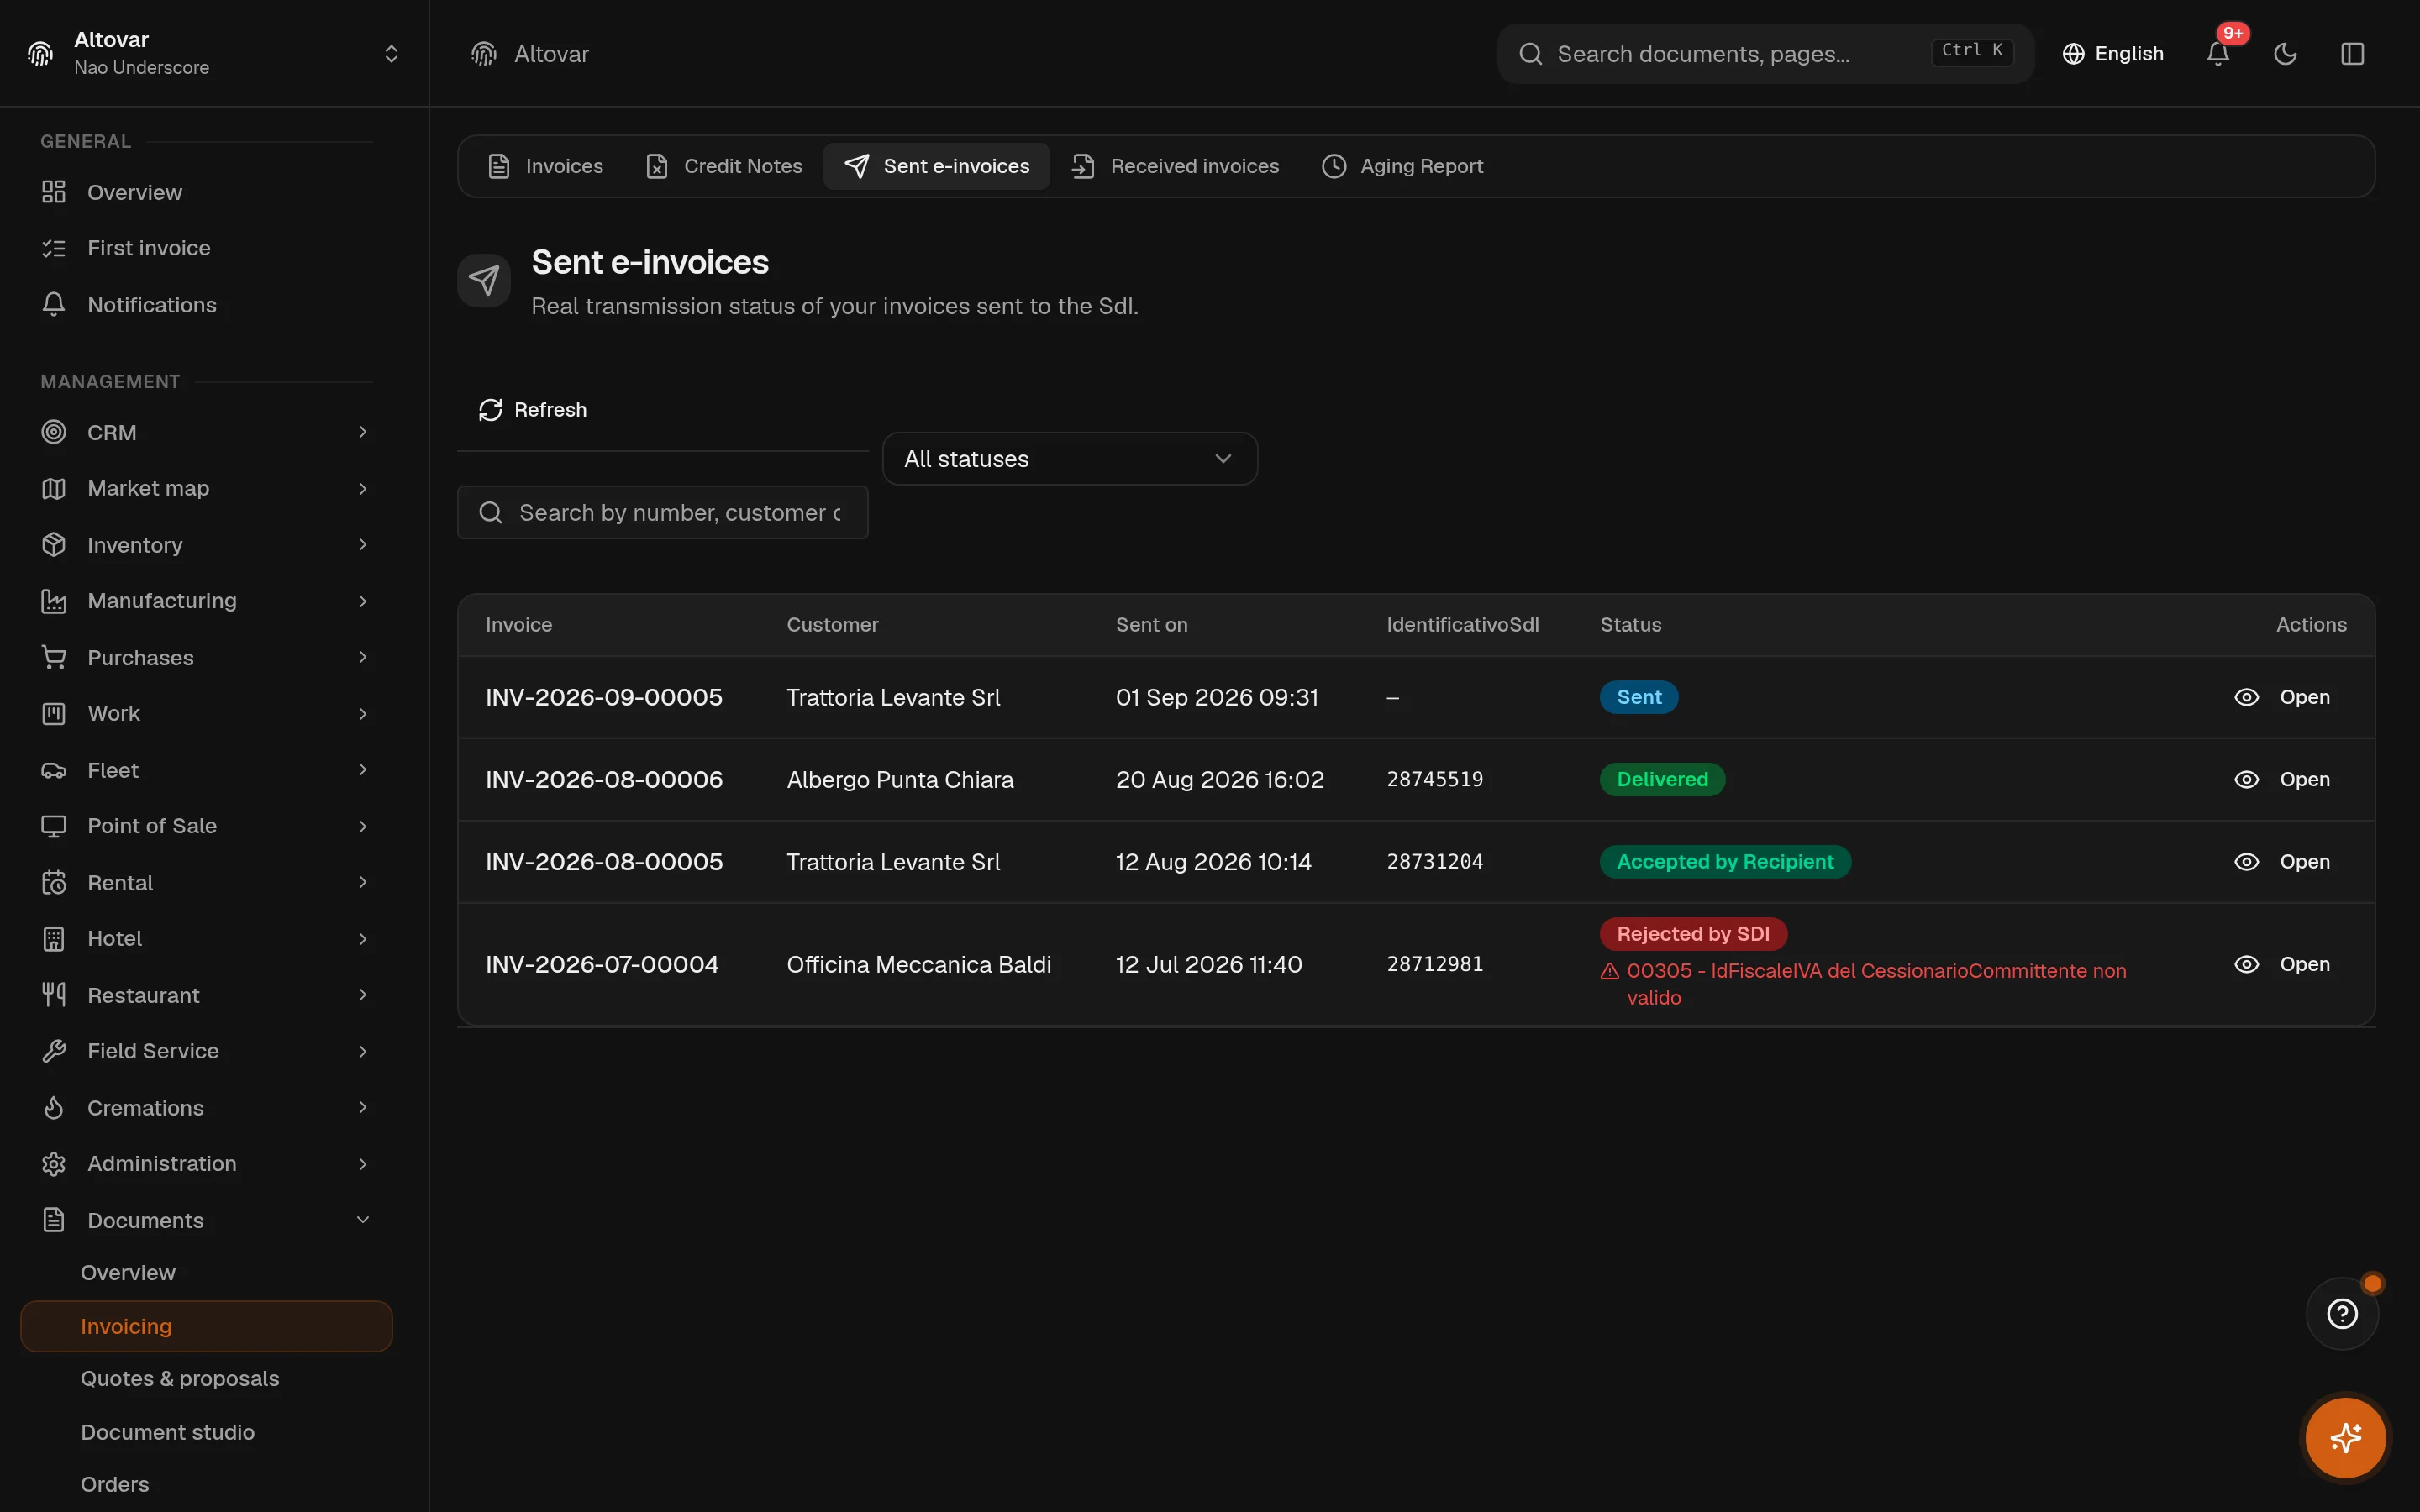Click the Accepted by Recipient status badge
Image resolution: width=2420 pixels, height=1512 pixels.
click(x=1725, y=861)
